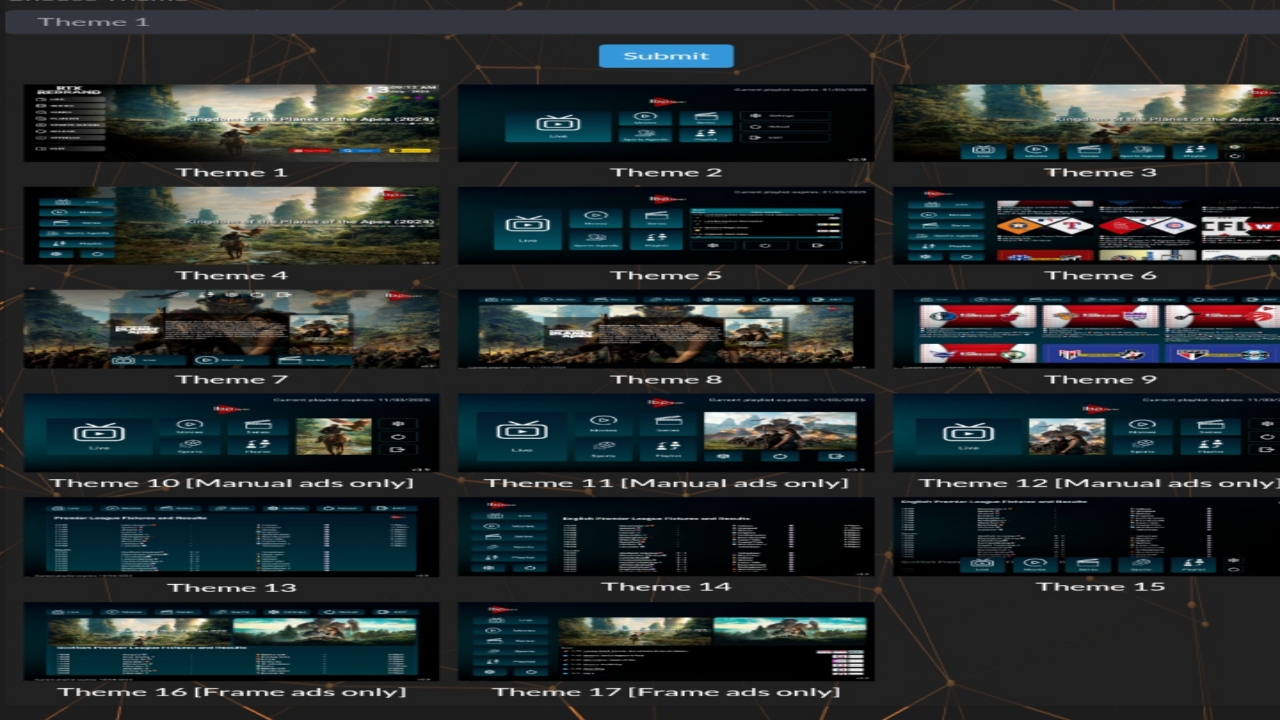The height and width of the screenshot is (720, 1280).
Task: Click the "Theme 2" caption label
Action: point(666,172)
